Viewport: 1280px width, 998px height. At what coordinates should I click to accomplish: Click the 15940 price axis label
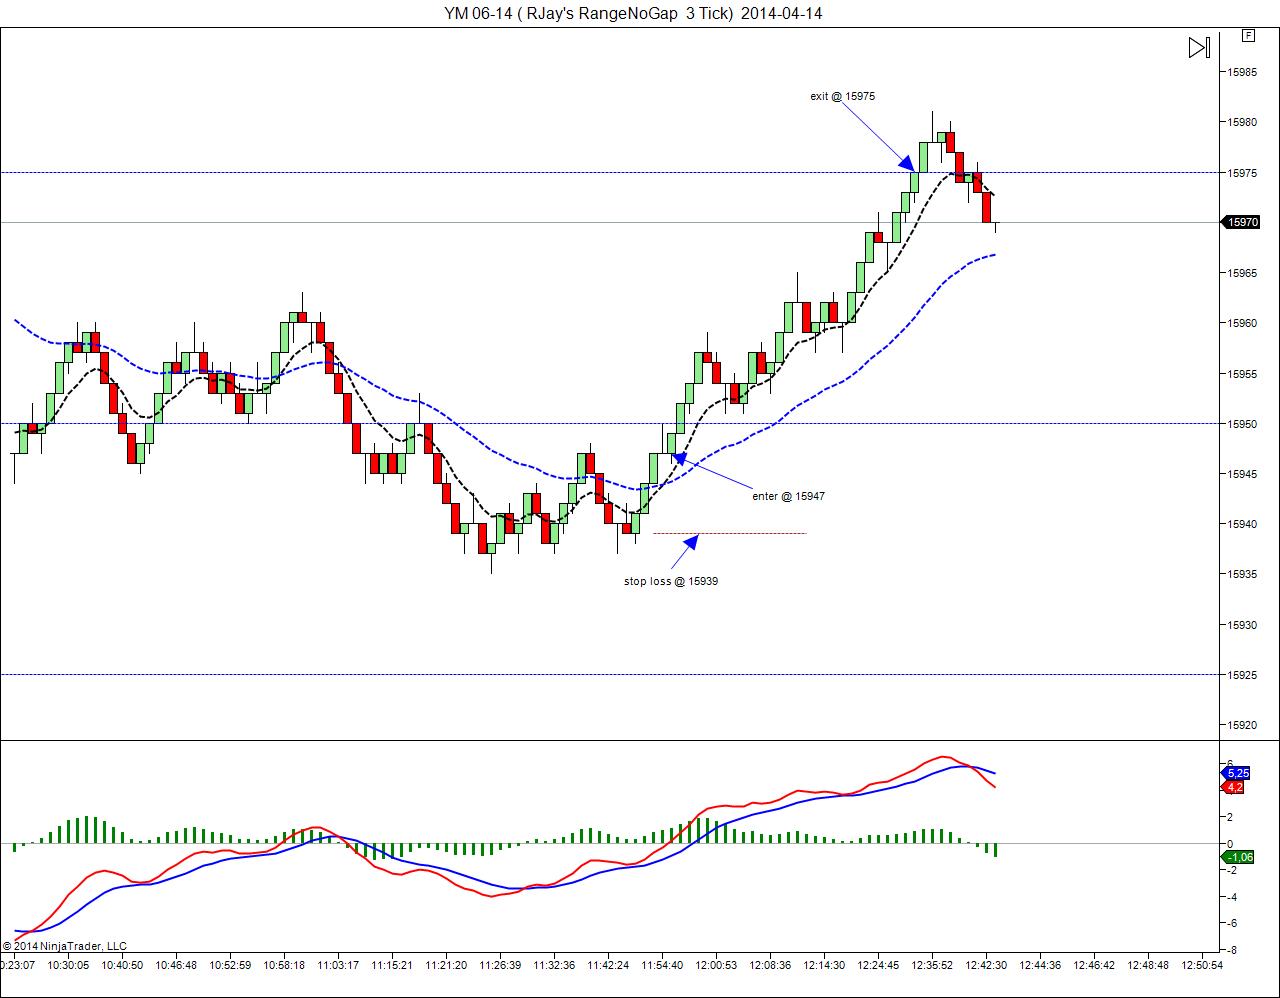(1242, 524)
